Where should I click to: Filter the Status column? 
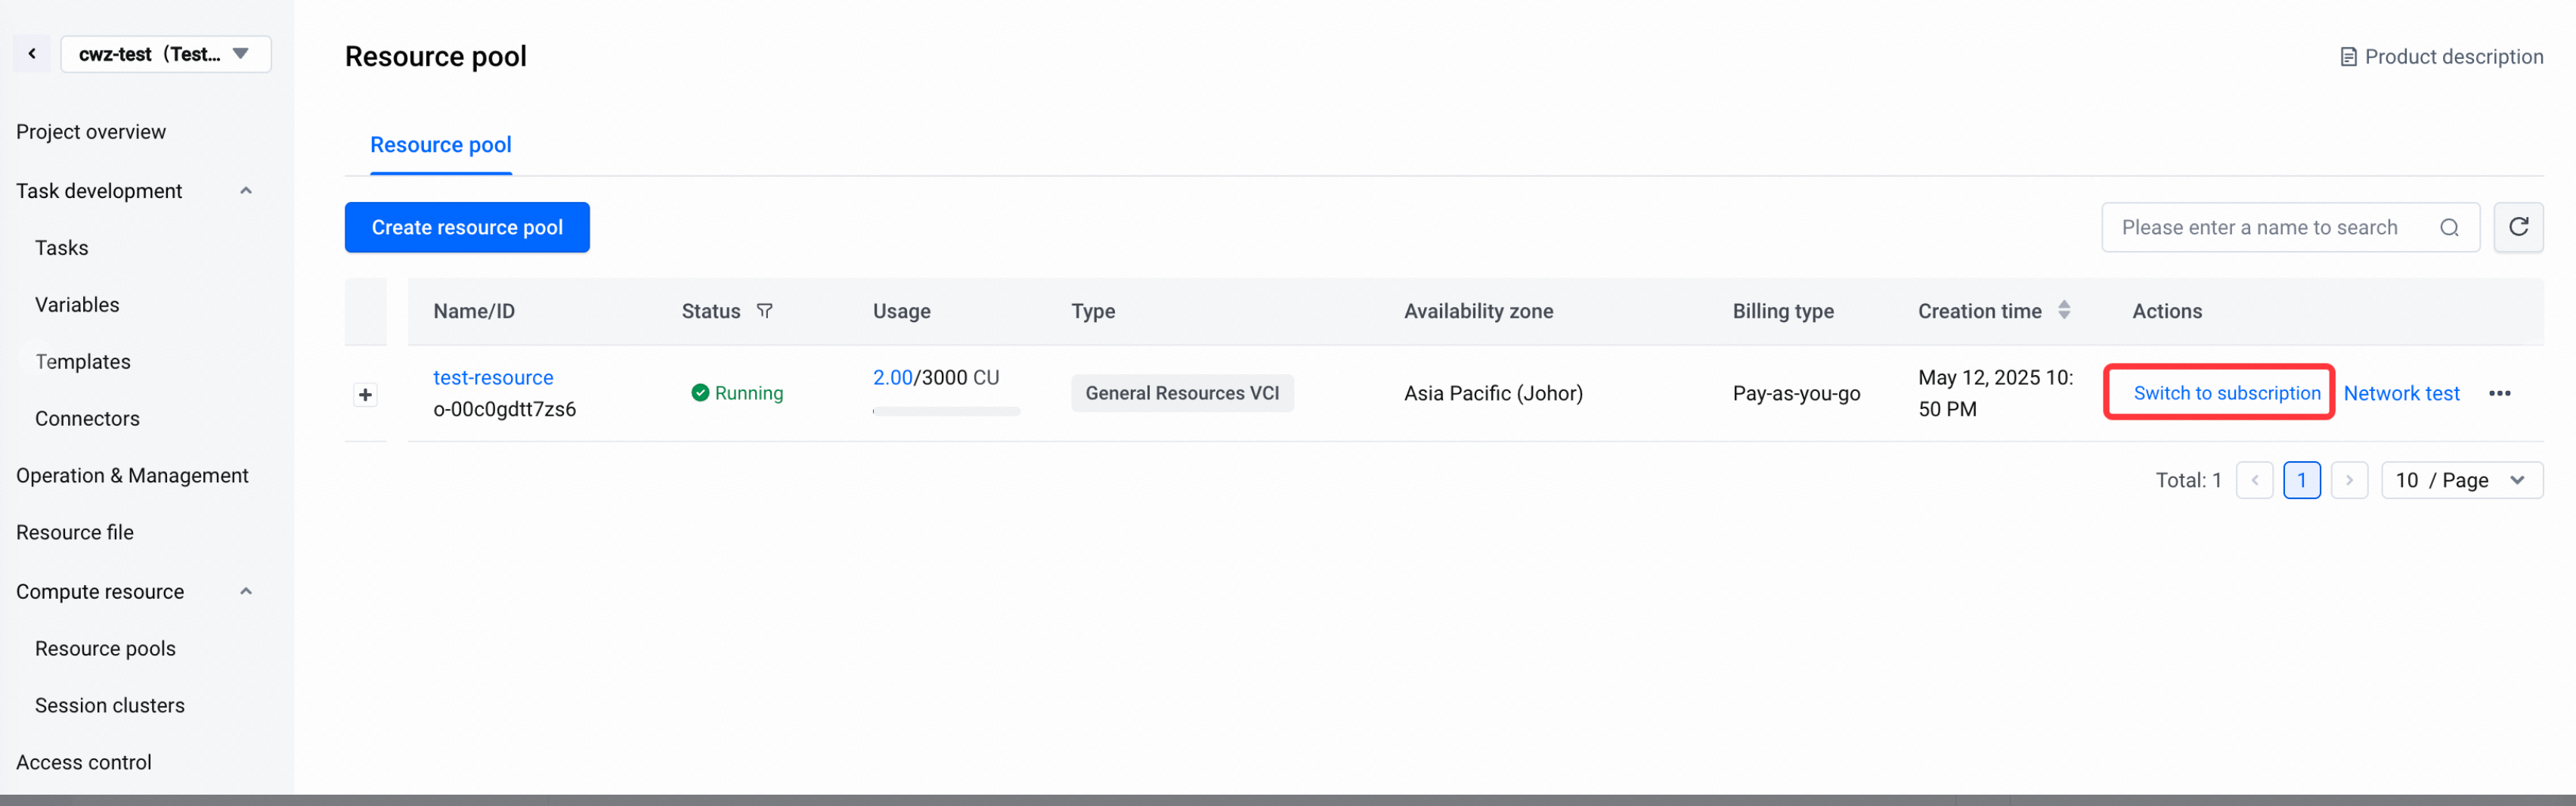click(x=765, y=311)
